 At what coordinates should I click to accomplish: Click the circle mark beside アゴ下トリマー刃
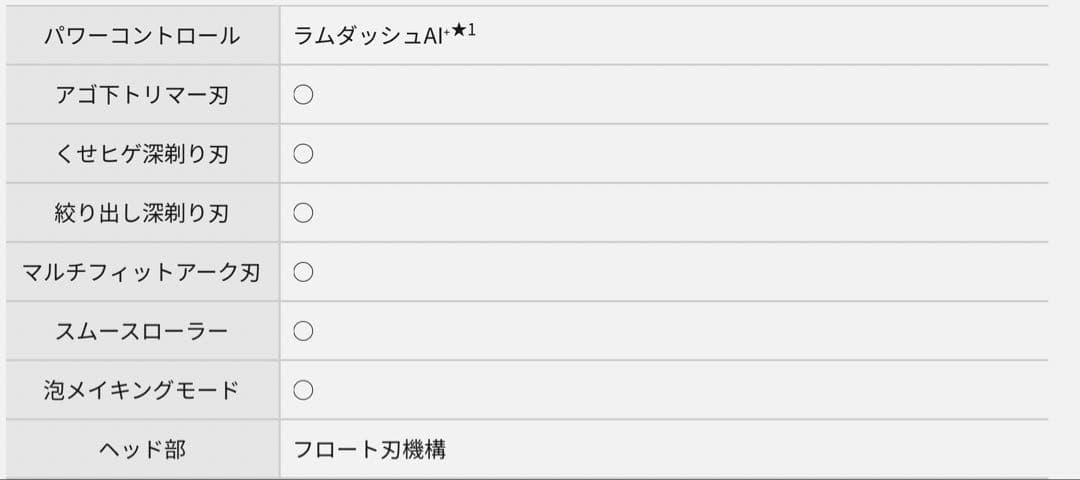303,95
